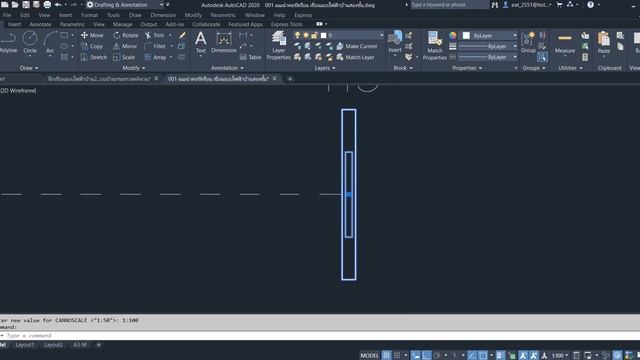640x360 pixels.
Task: Expand the Draw panel
Action: pyautogui.click(x=29, y=68)
